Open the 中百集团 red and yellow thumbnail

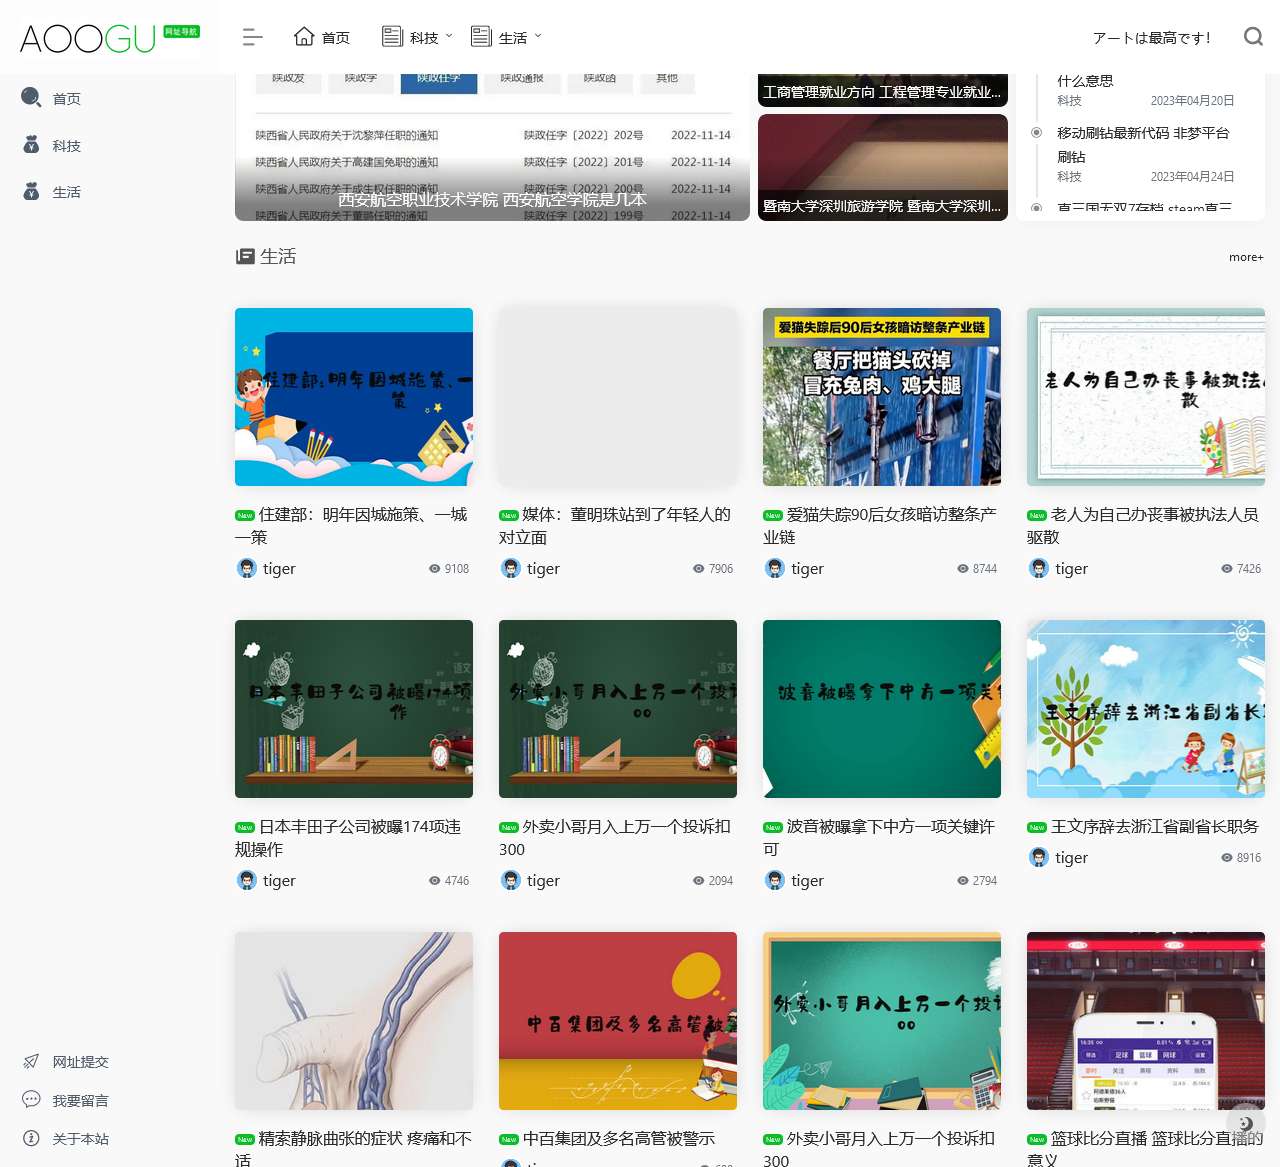point(617,1021)
